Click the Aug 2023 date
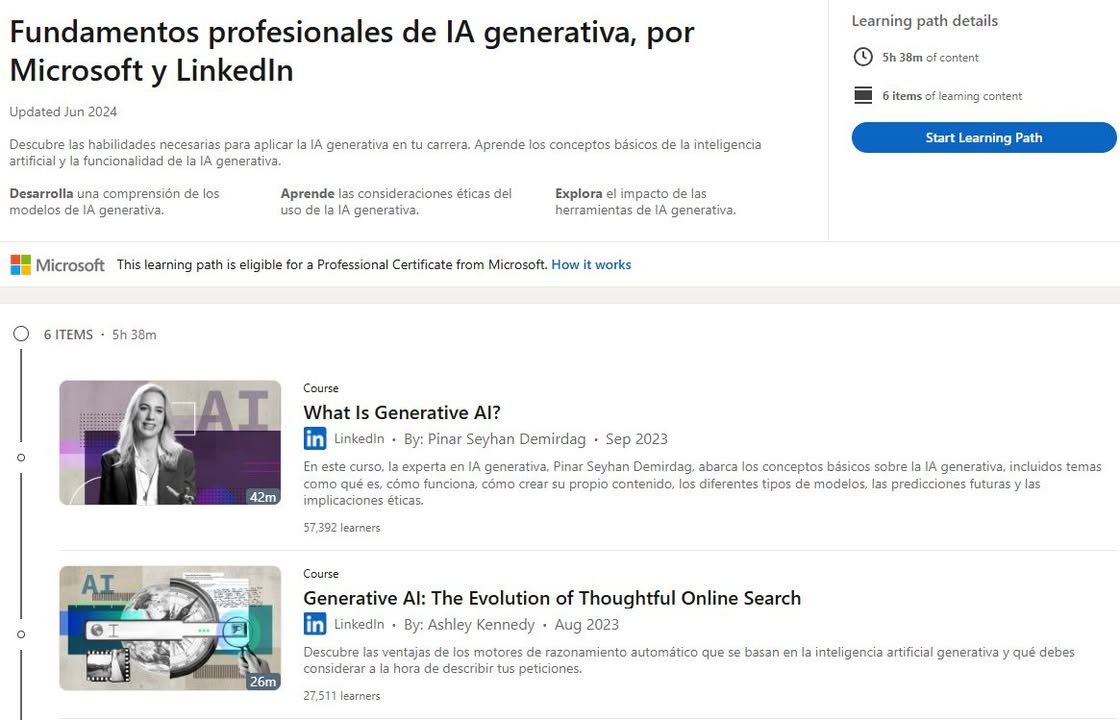 (x=586, y=624)
